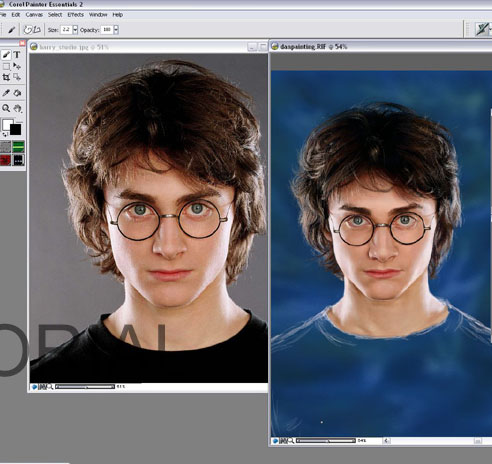
Task: Open the Window menu
Action: click(x=98, y=15)
